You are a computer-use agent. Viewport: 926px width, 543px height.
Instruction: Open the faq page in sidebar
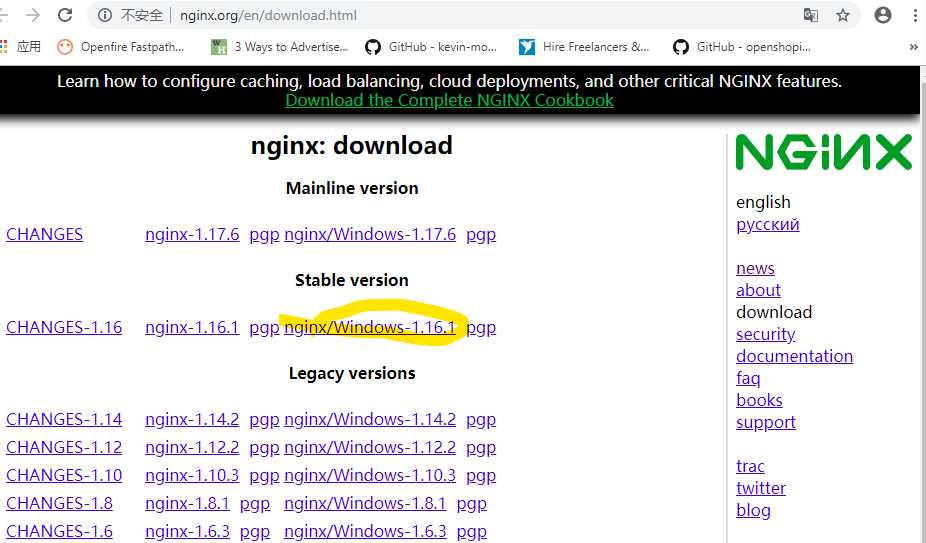pos(748,378)
